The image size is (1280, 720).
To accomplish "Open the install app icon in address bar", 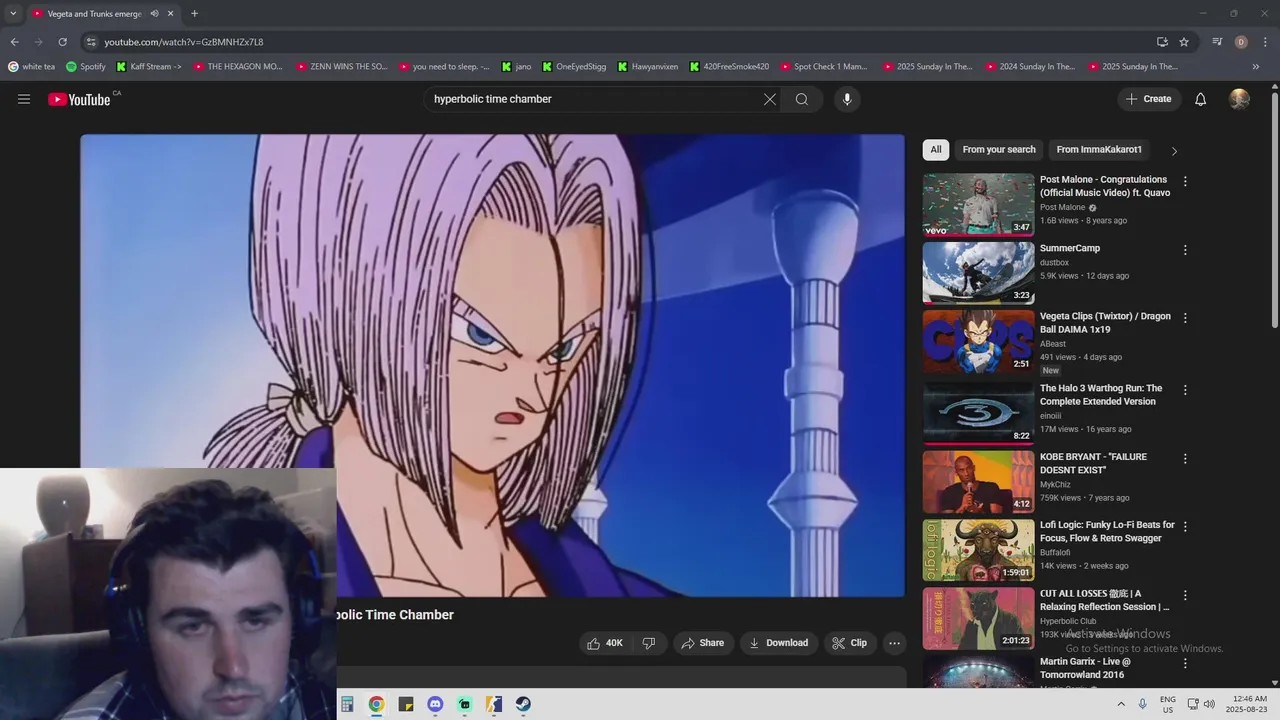I will click(x=1162, y=42).
